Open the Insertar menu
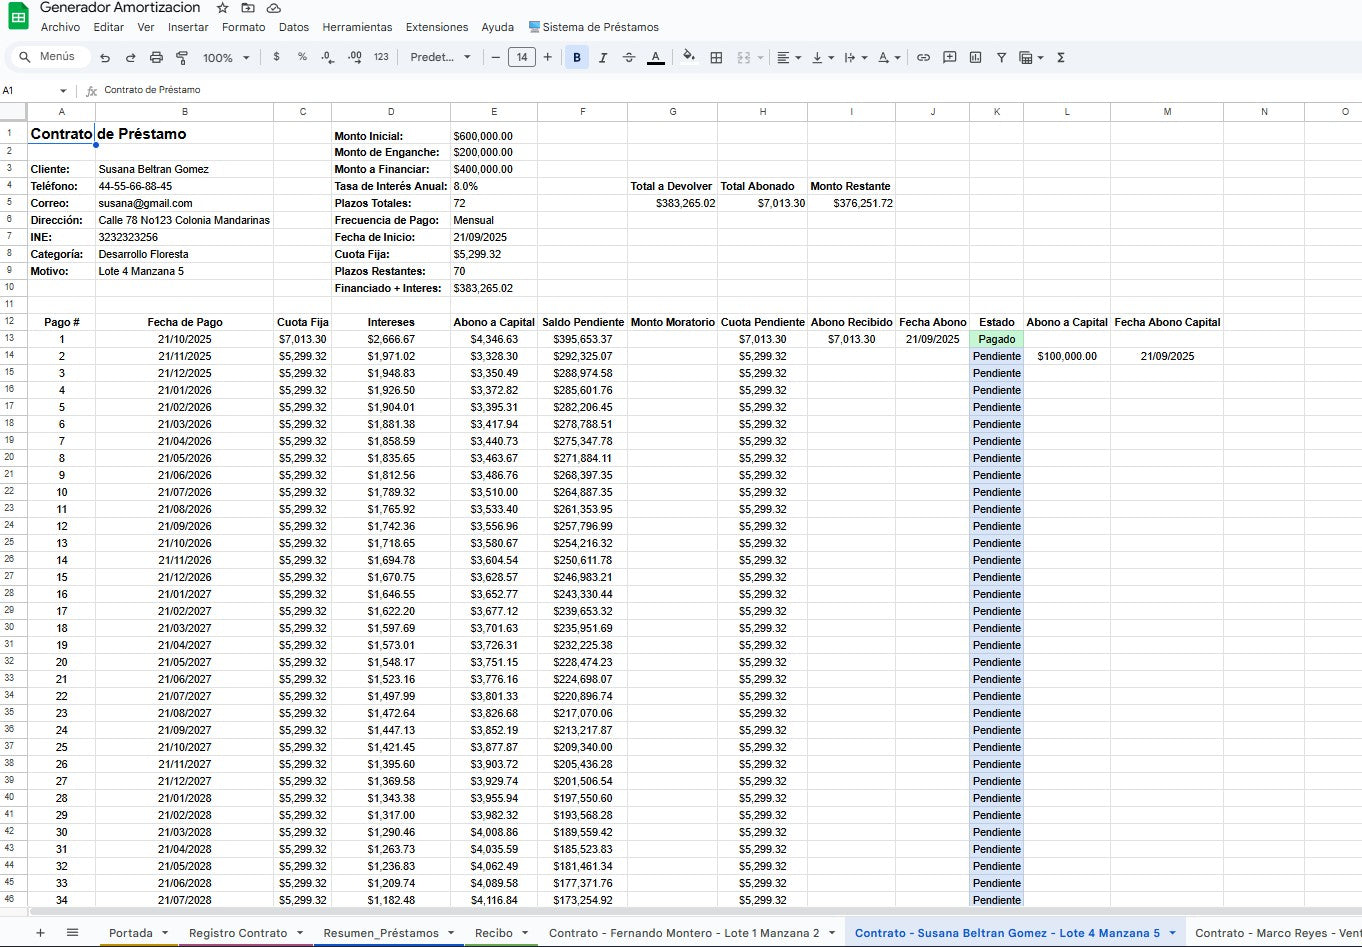The width and height of the screenshot is (1362, 947). [188, 27]
